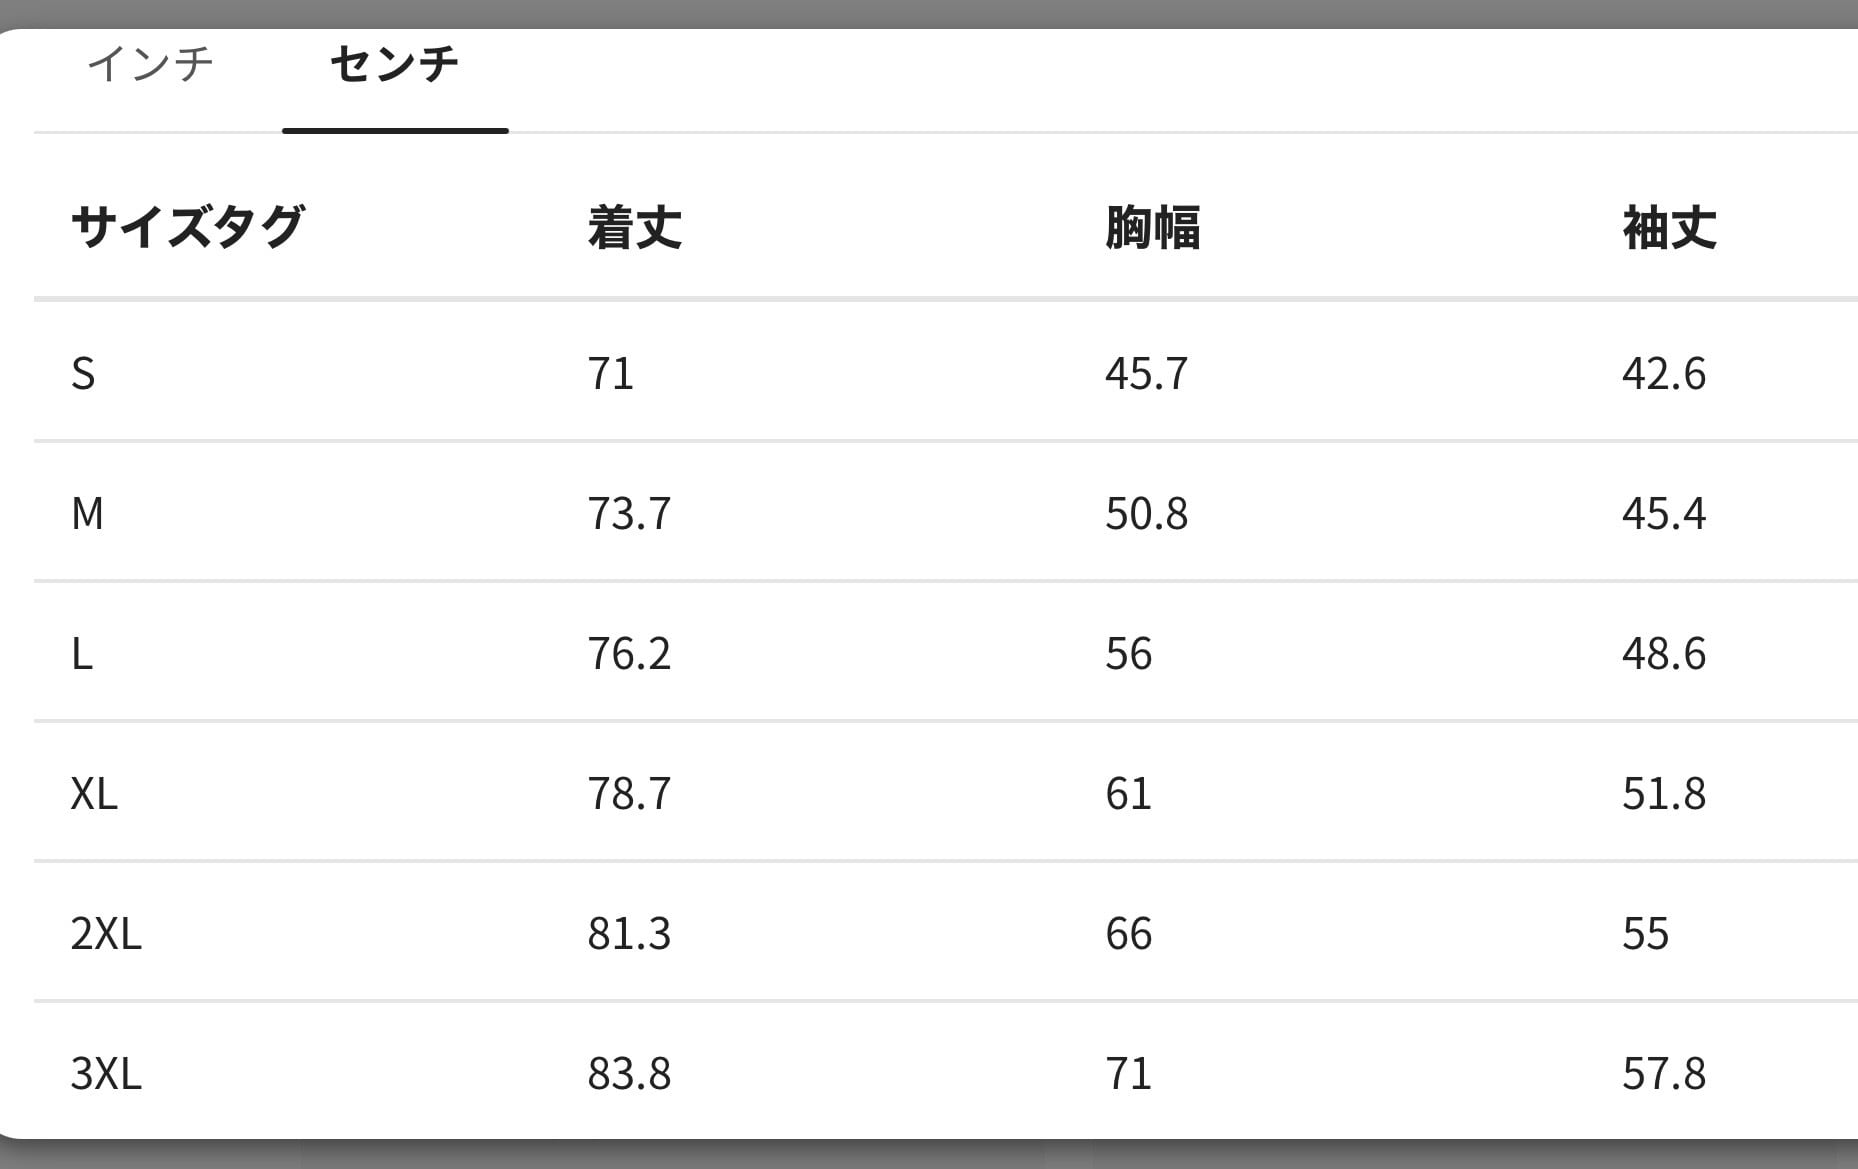Click the 73.7 length value for M
Viewport: 1858px width, 1169px height.
[x=629, y=513]
